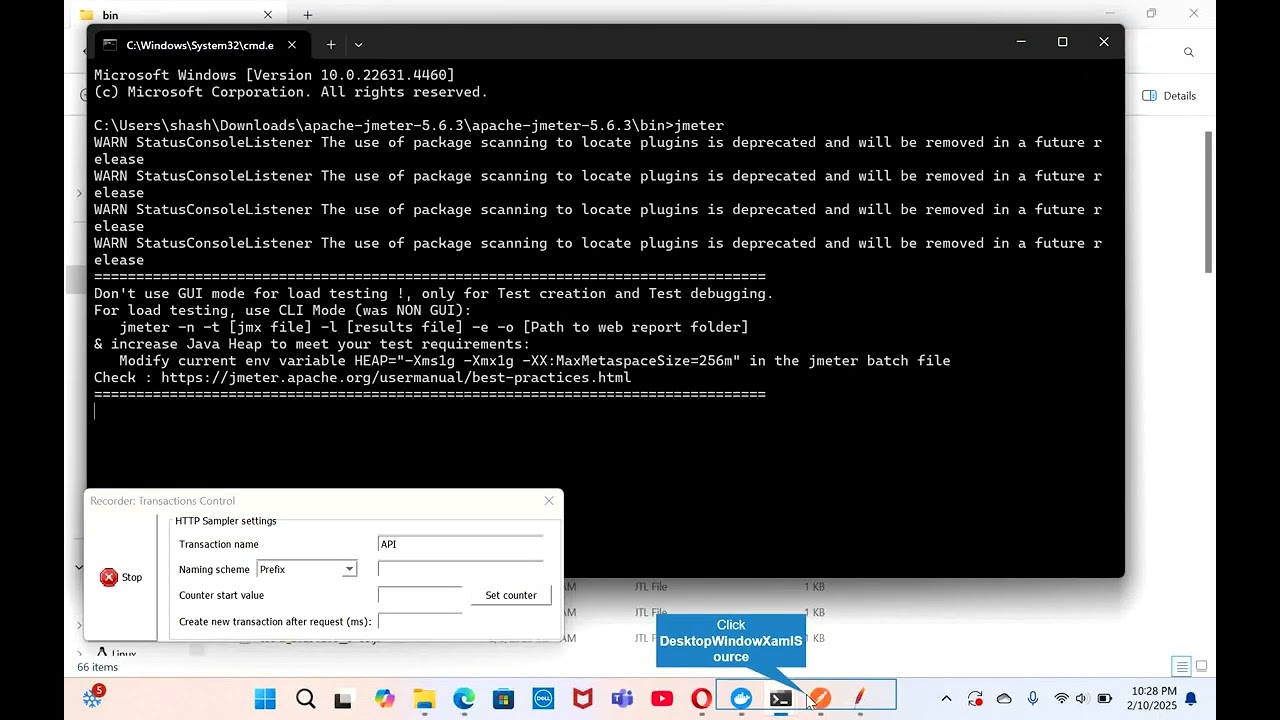Click the new transaction delay (ms) field
This screenshot has height=720, width=1280.
[420, 621]
